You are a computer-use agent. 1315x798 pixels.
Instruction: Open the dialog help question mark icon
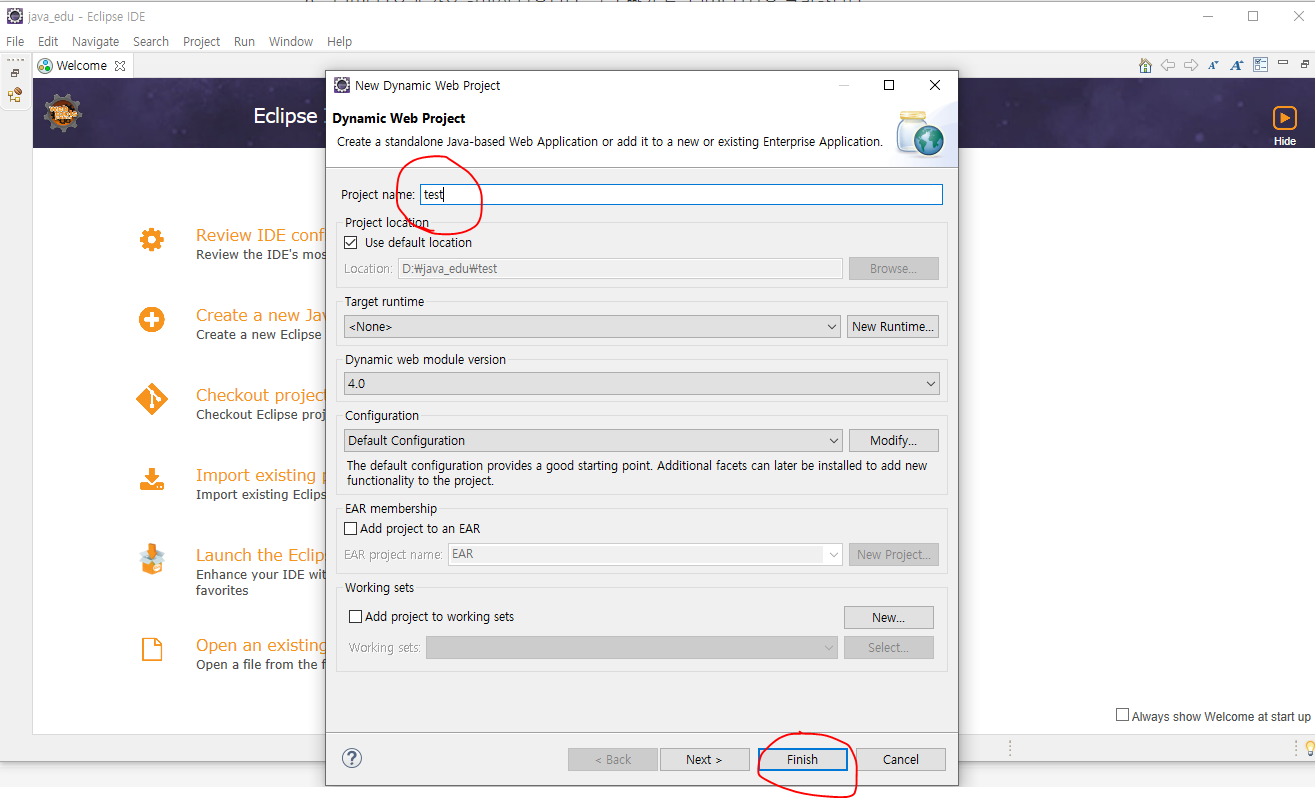pyautogui.click(x=352, y=758)
